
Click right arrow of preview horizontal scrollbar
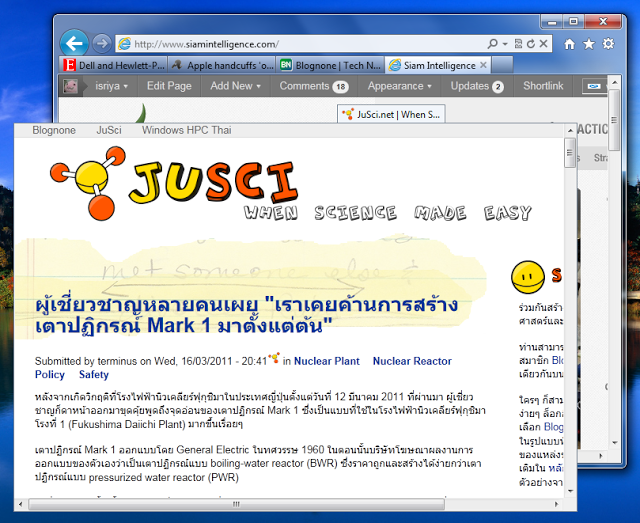556,505
